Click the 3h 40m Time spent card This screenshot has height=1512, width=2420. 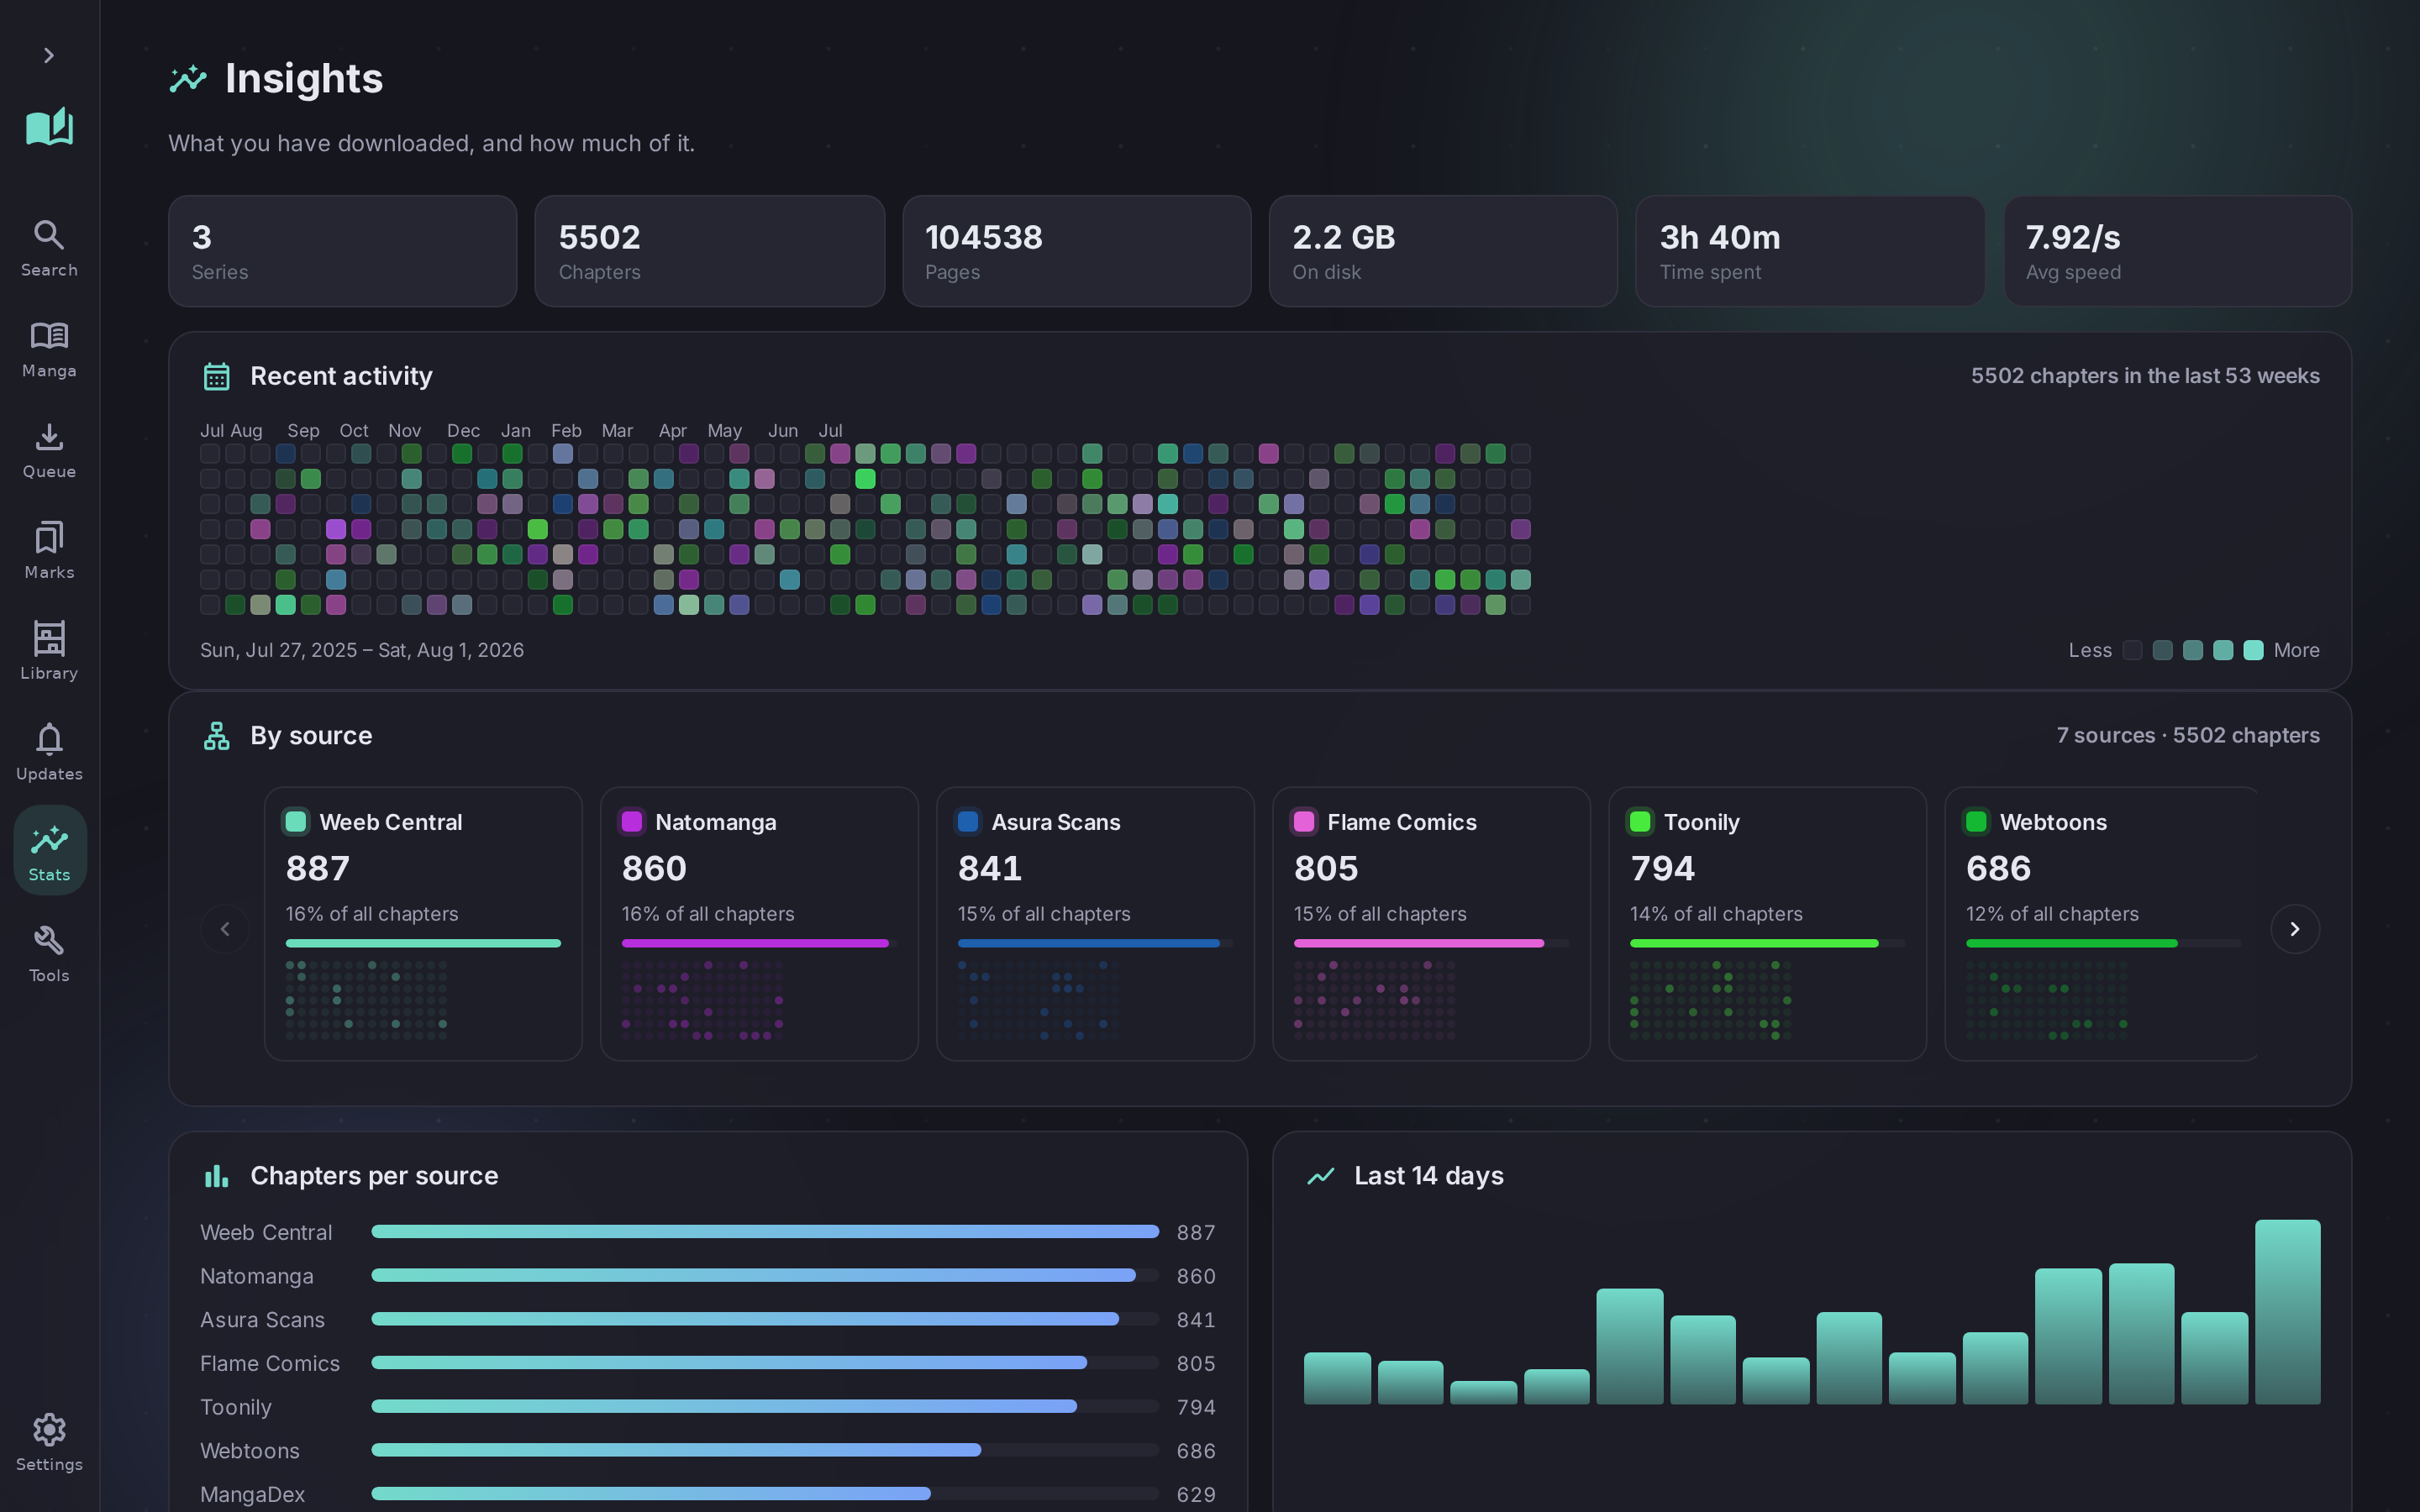(1810, 251)
